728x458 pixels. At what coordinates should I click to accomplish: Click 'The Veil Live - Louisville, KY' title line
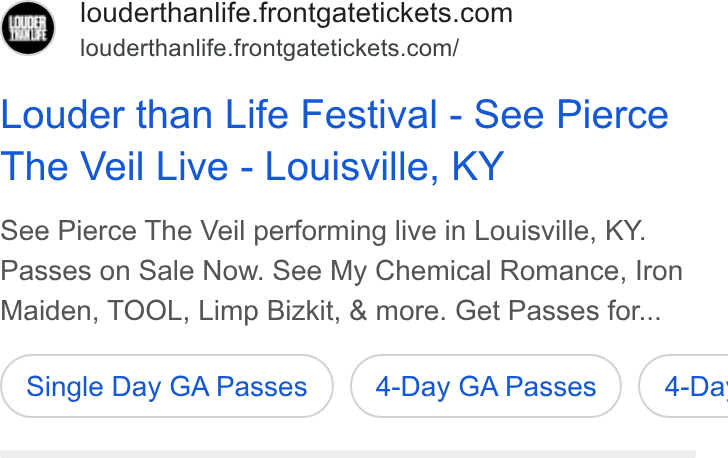tap(252, 166)
